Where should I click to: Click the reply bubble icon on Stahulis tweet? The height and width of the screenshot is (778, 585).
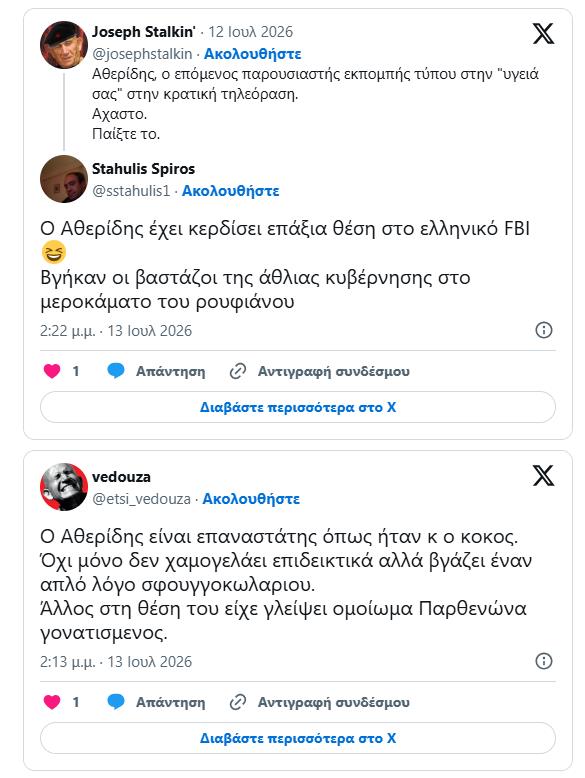coord(116,371)
